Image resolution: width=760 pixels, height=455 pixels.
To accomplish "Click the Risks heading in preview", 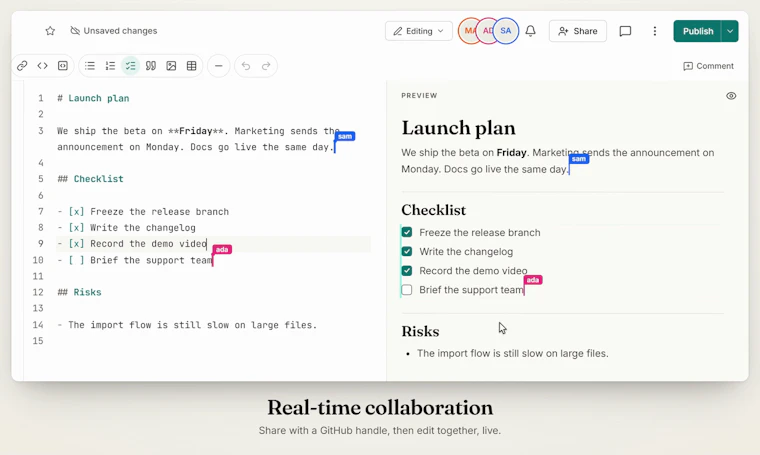I will coord(420,331).
